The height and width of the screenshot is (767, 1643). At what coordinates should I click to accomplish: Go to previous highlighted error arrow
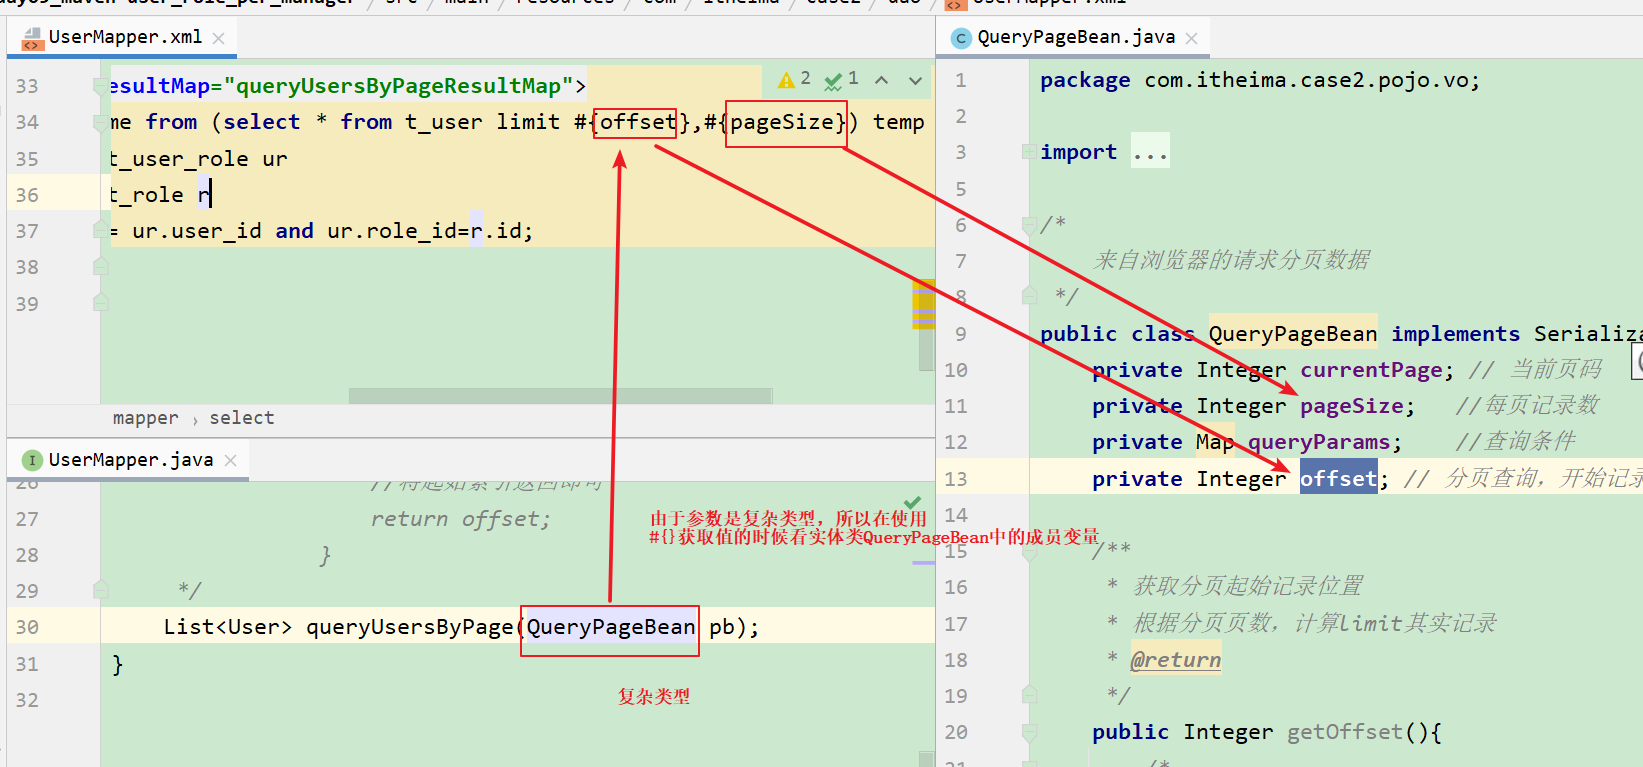(881, 80)
